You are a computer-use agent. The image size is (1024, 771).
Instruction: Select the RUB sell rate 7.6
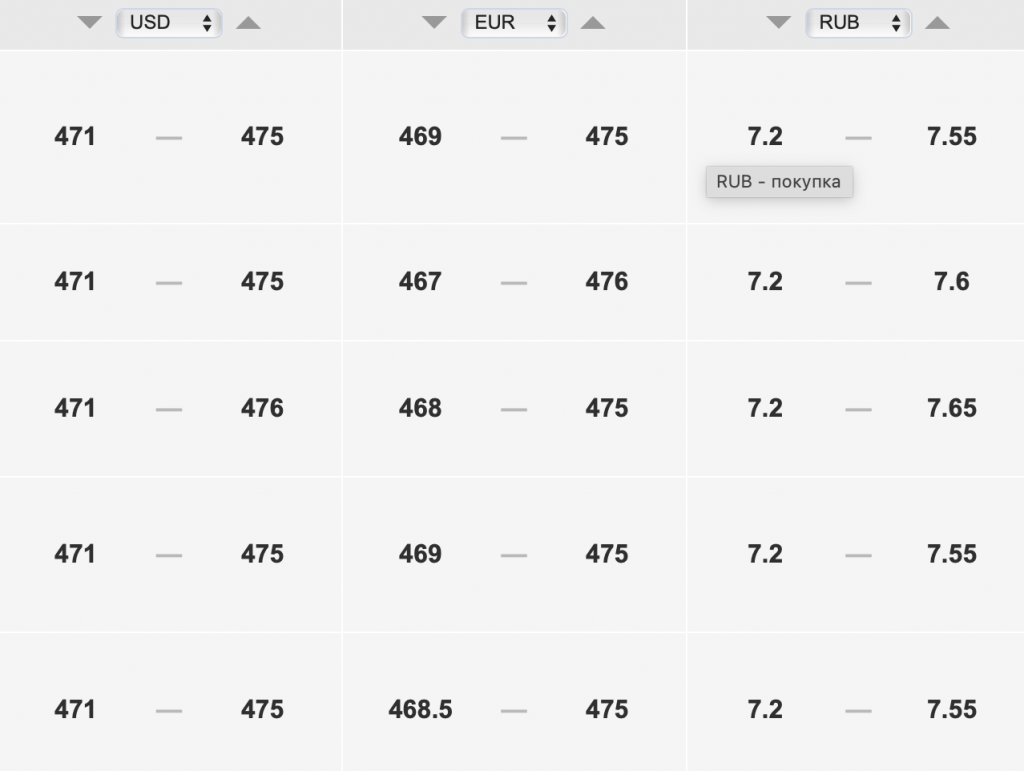point(952,282)
